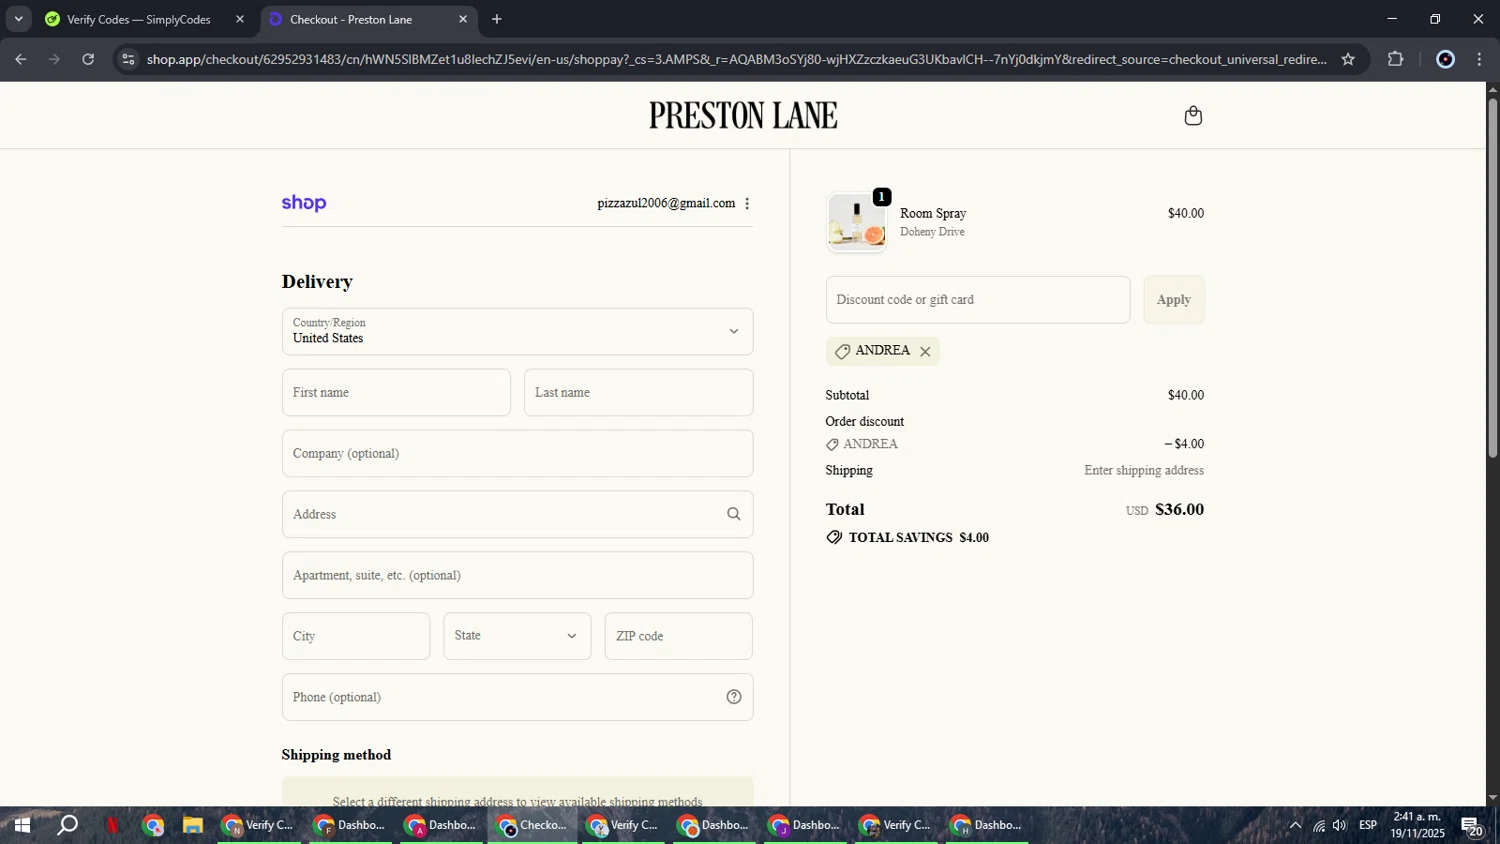The width and height of the screenshot is (1500, 844).
Task: Show the phone number help tooltip
Action: coord(734,697)
